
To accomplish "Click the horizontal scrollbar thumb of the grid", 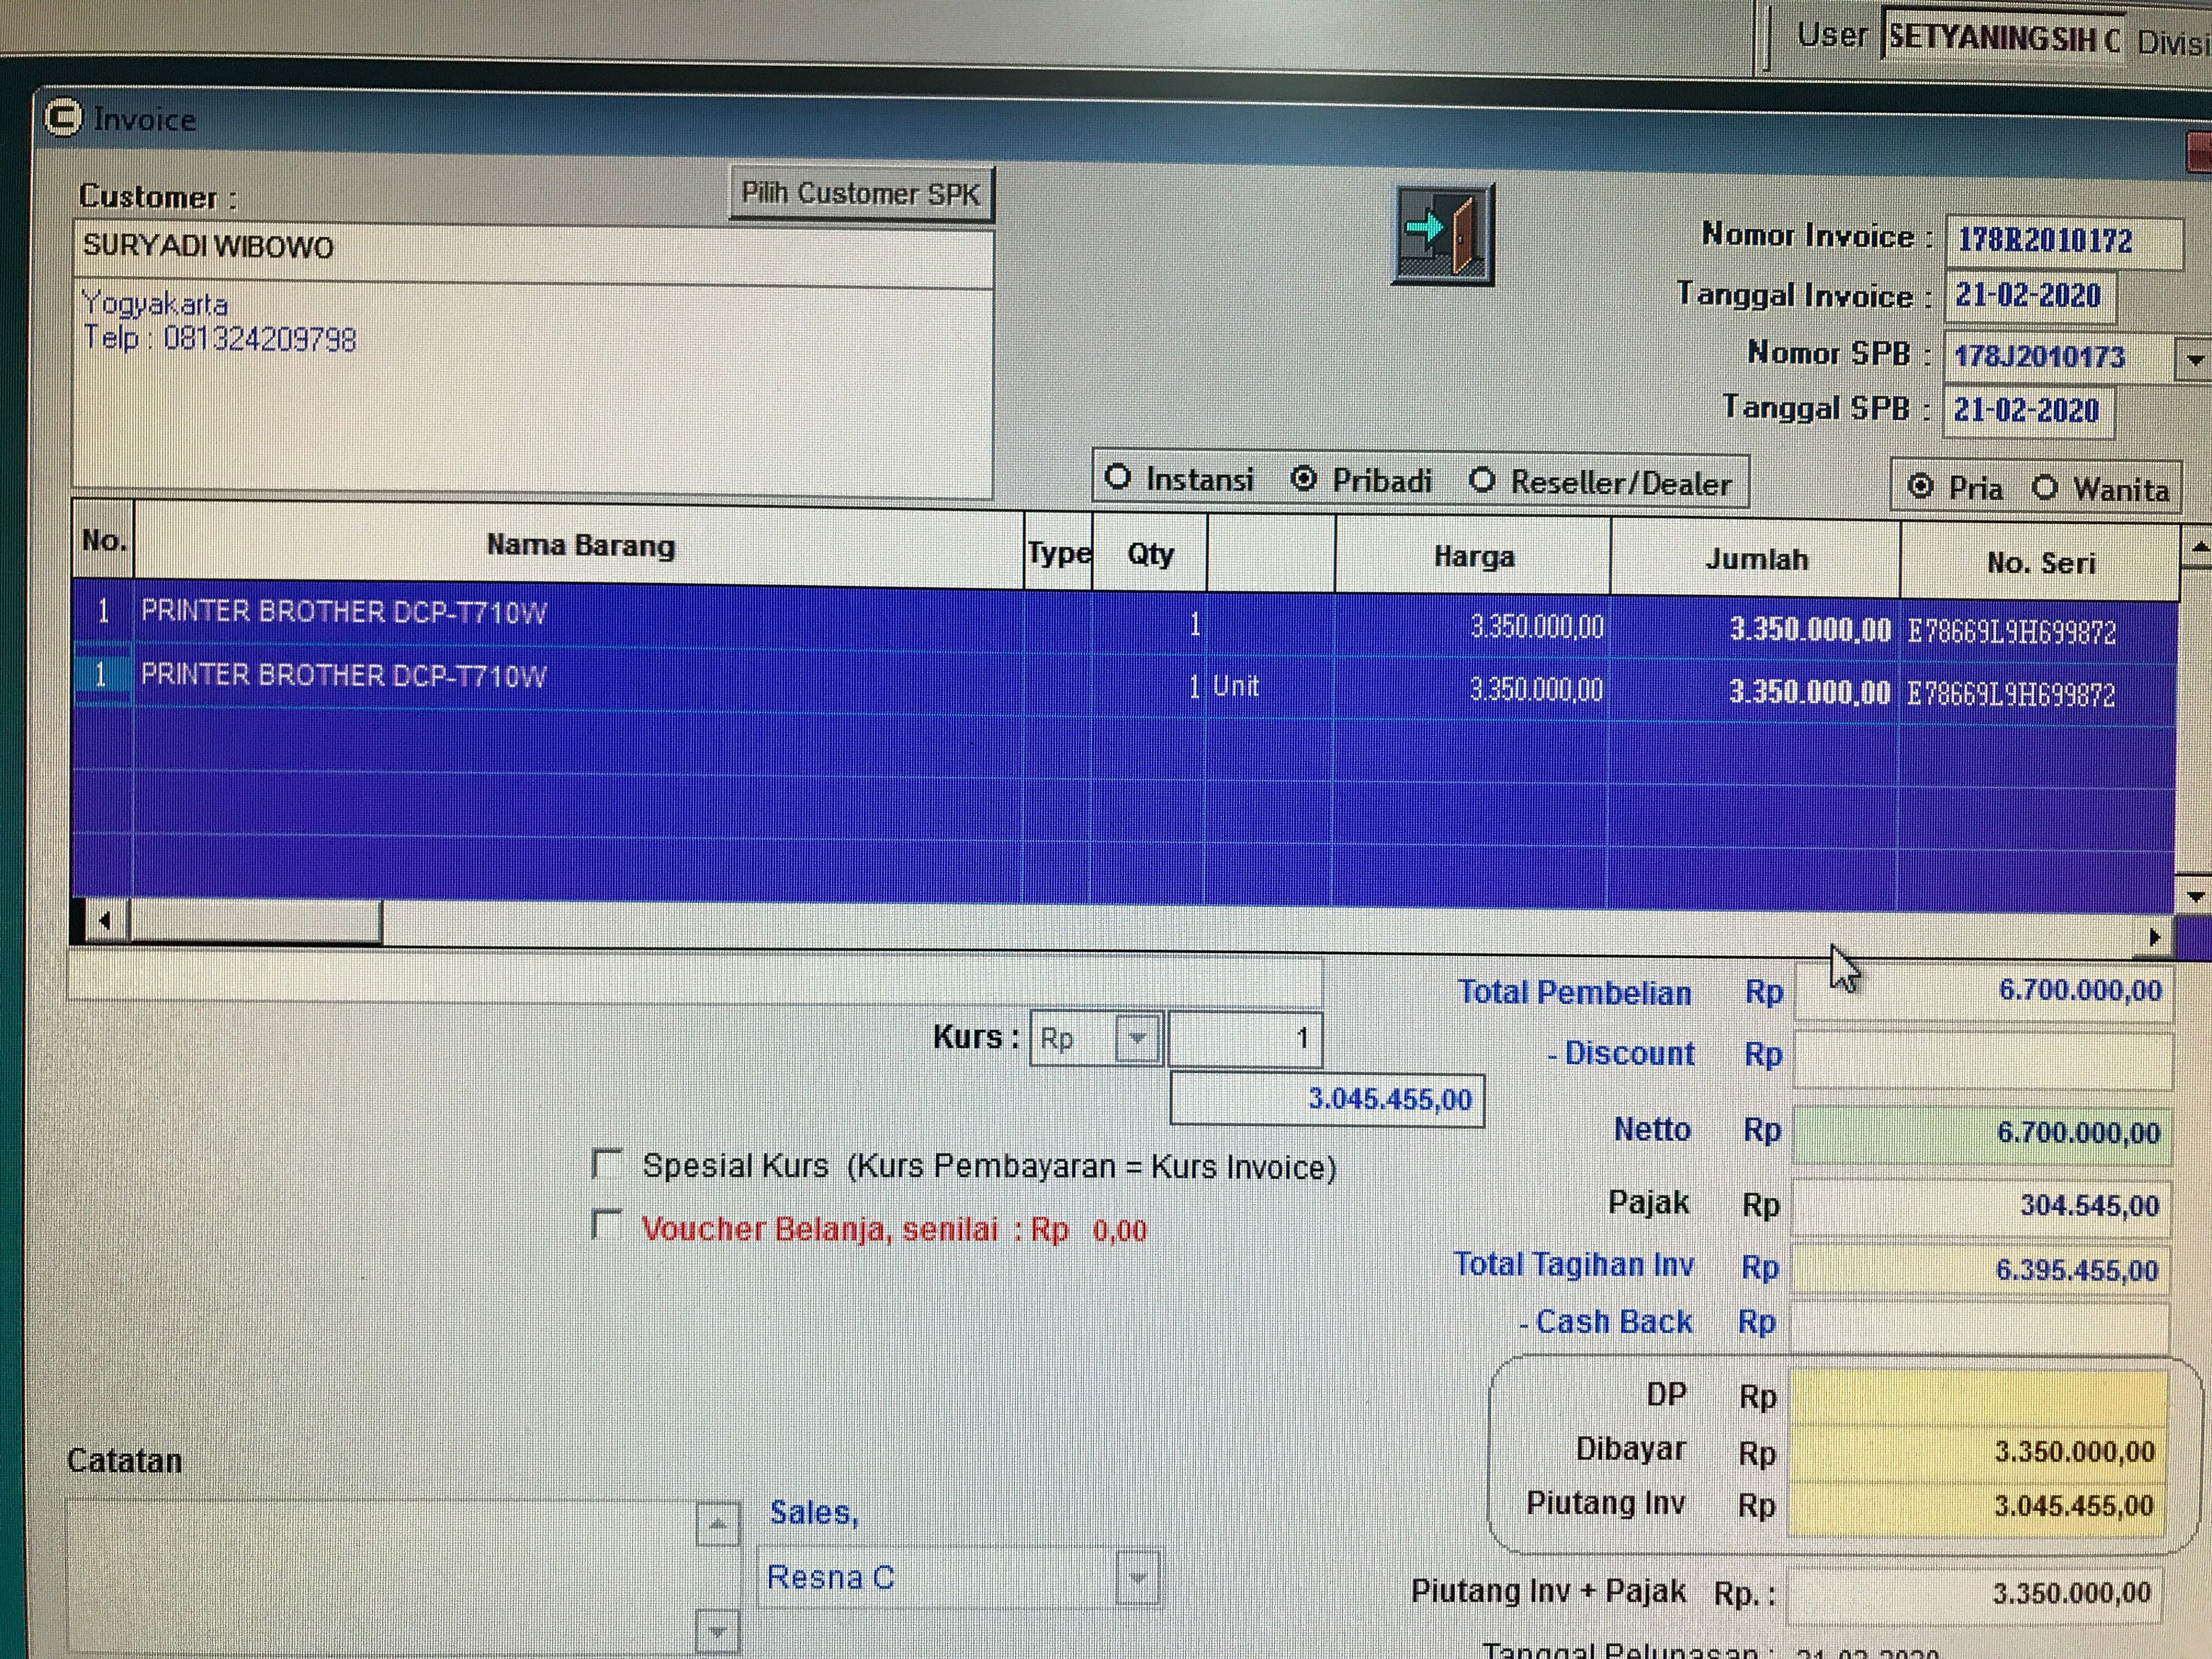I will click(x=255, y=921).
